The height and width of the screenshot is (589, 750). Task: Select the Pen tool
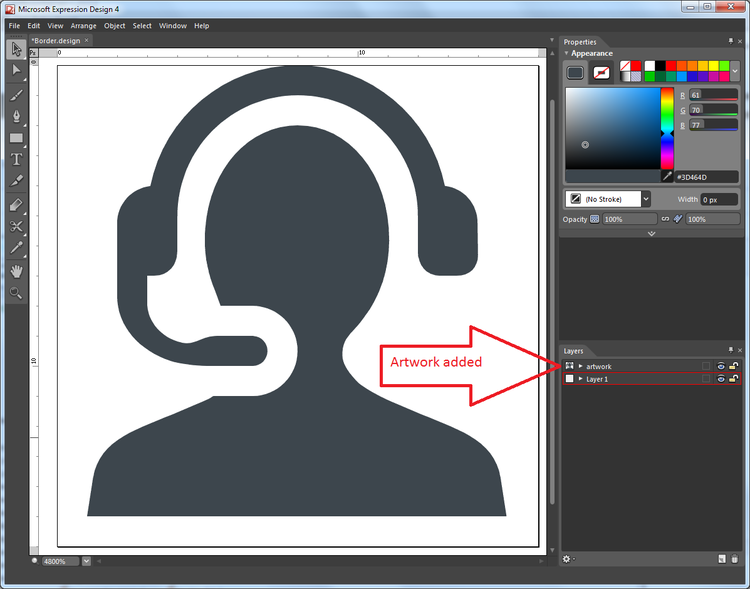[16, 116]
